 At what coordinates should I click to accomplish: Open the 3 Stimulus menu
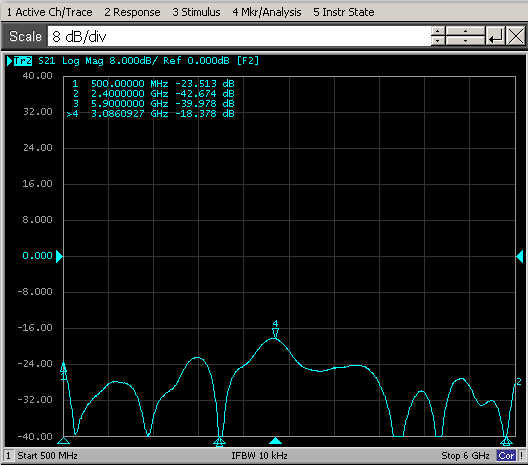196,12
